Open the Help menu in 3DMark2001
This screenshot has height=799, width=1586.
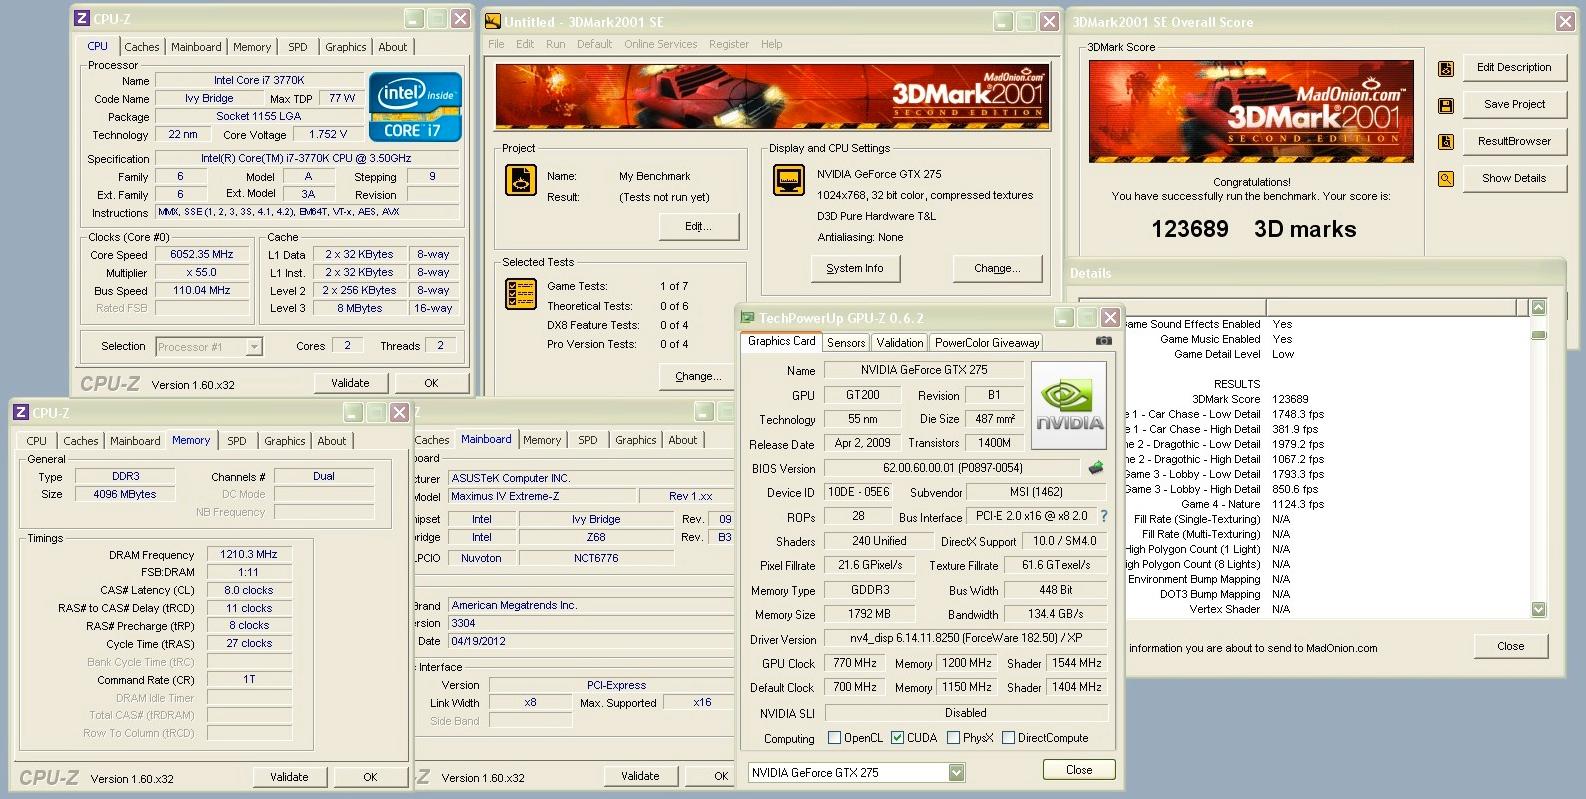click(771, 44)
